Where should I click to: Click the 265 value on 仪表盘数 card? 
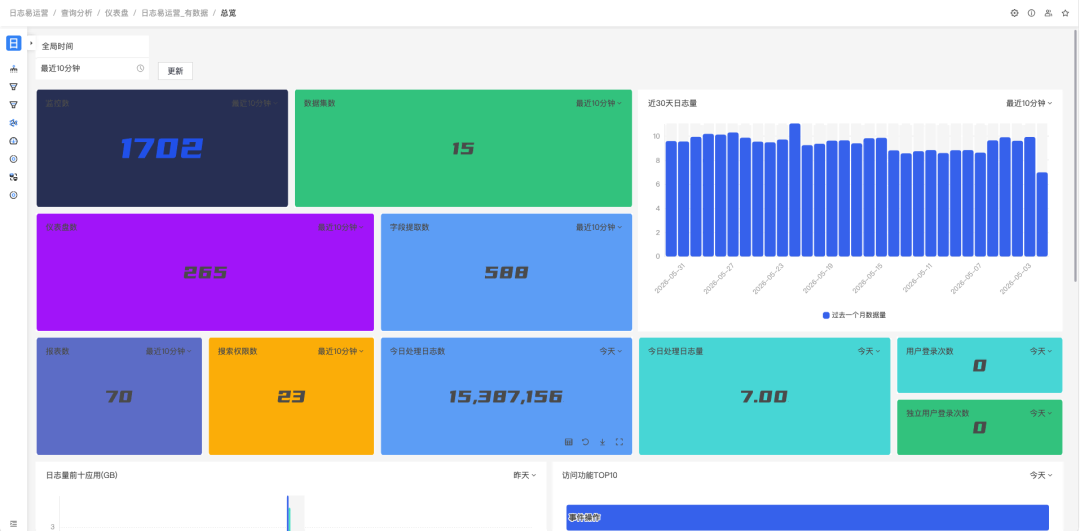(x=205, y=272)
